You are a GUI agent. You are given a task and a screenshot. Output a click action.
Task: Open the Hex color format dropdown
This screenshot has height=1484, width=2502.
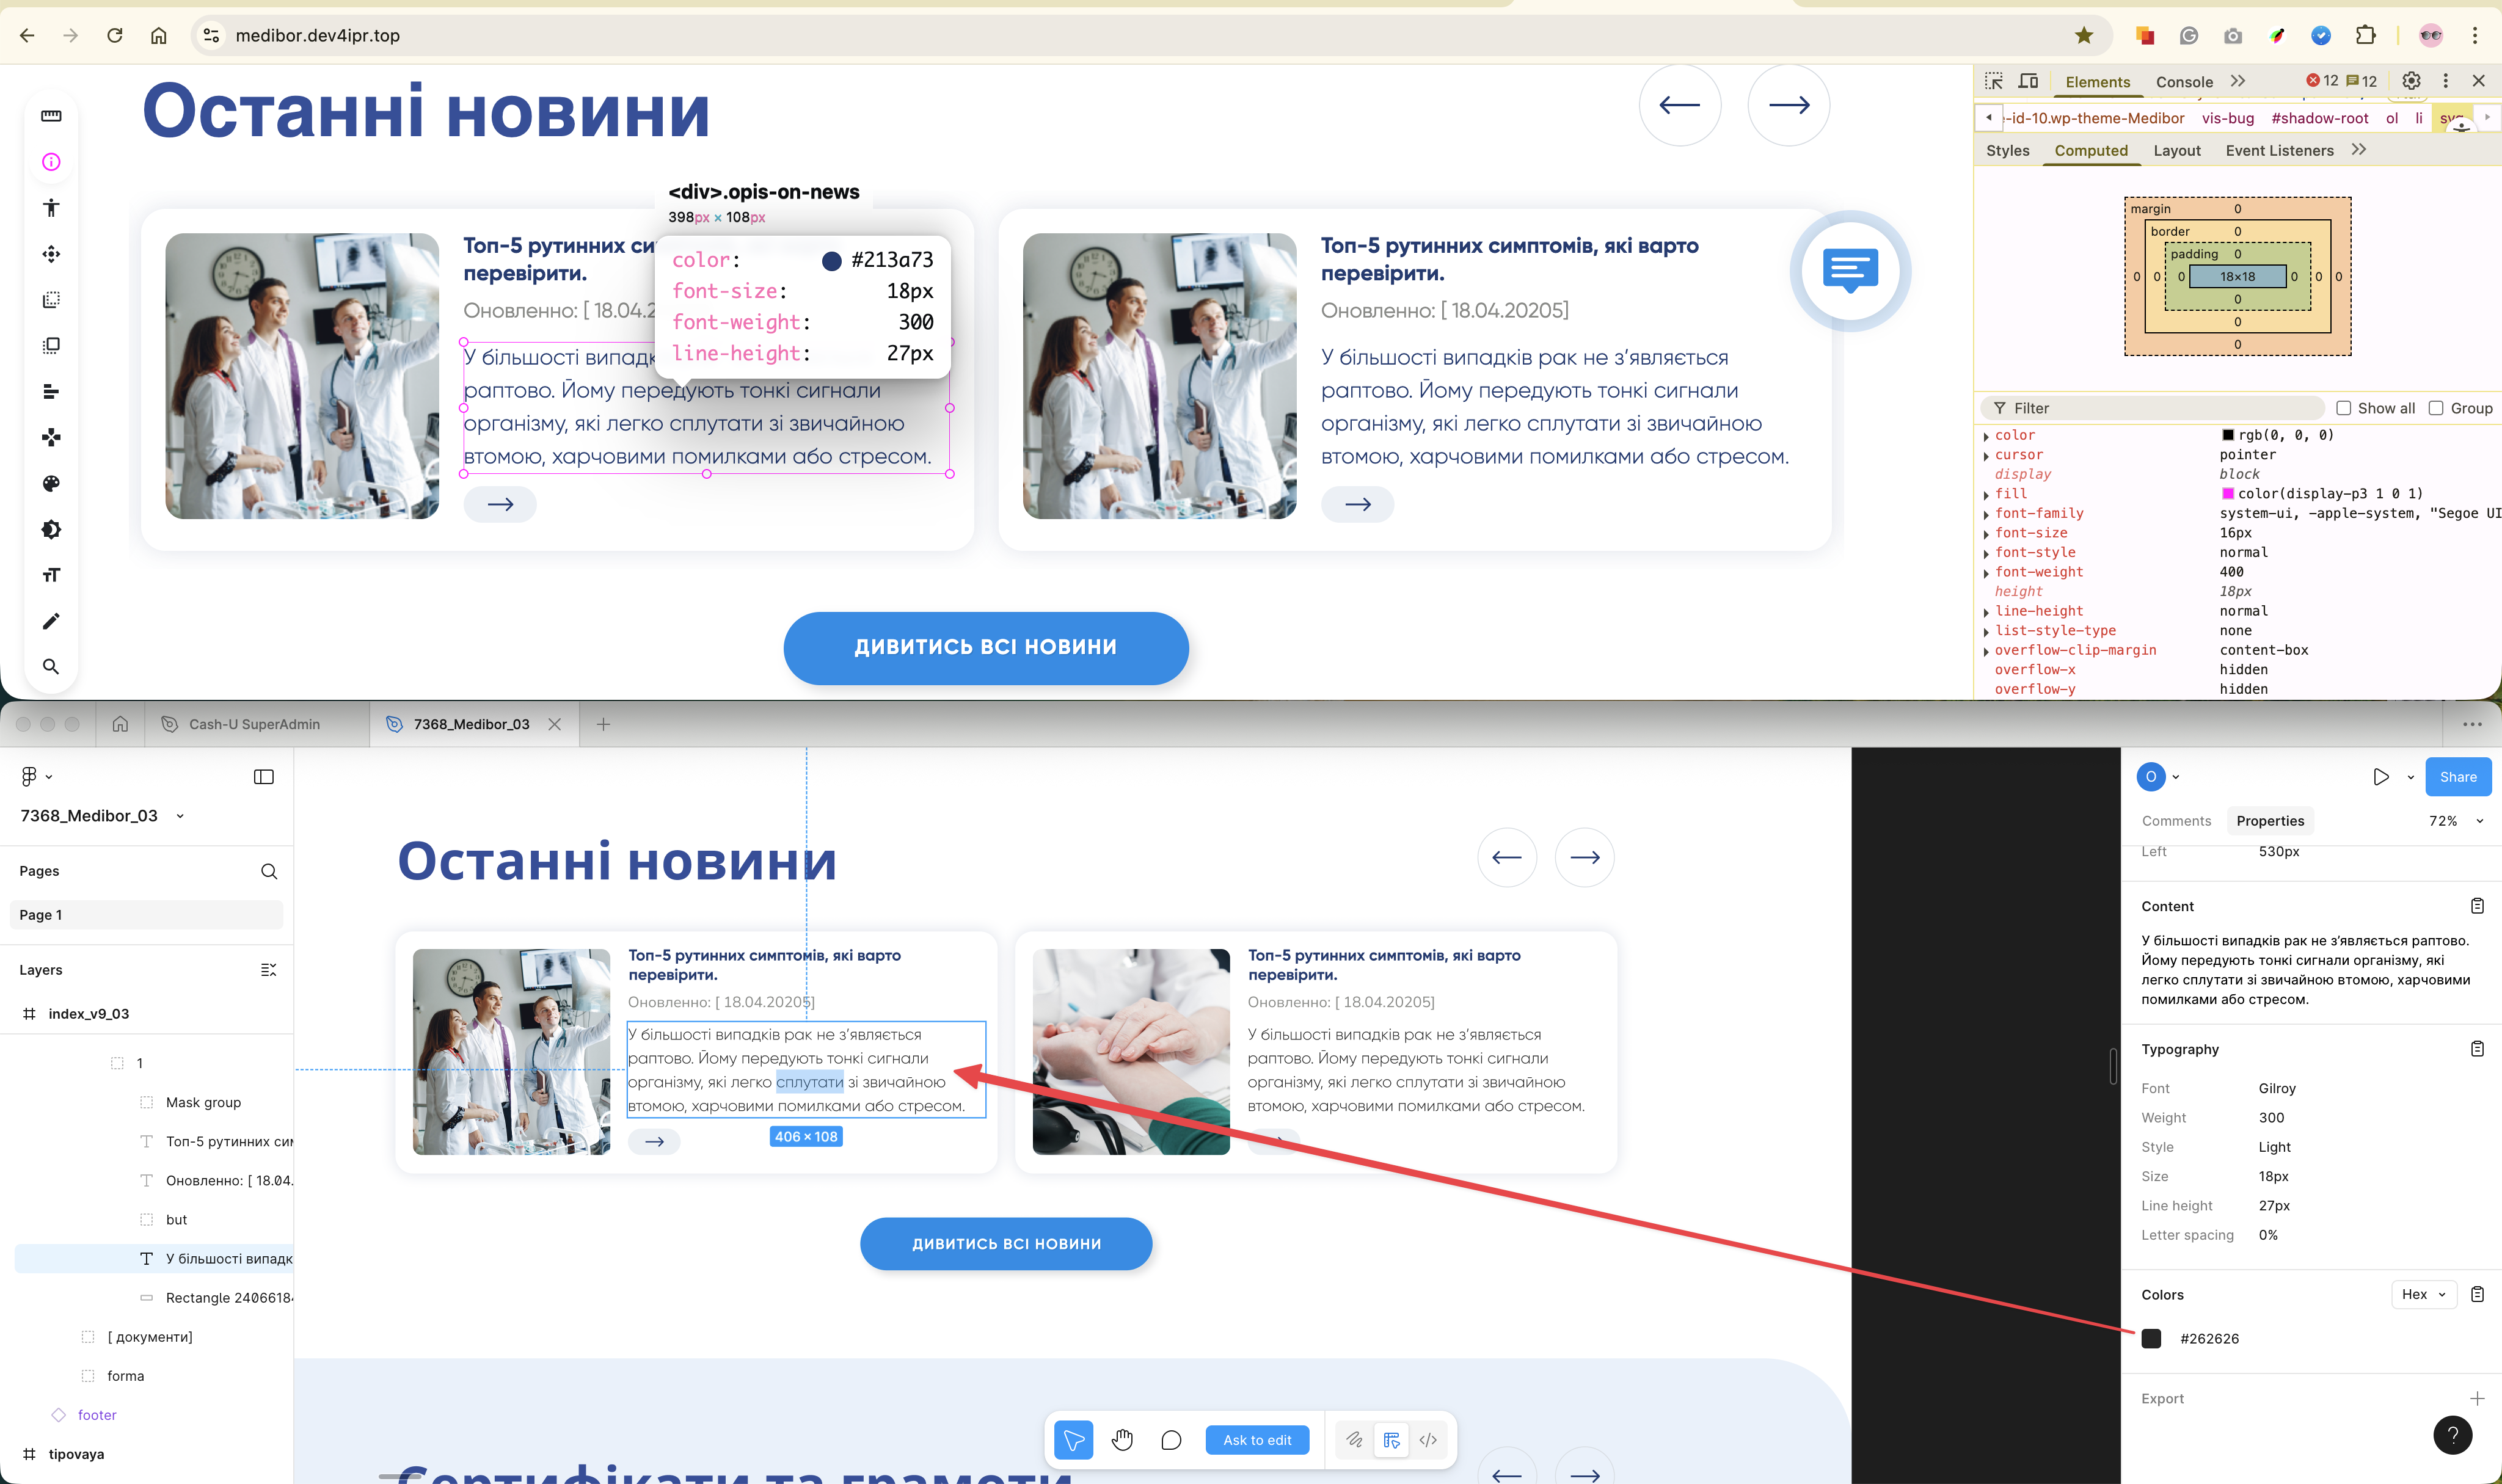tap(2423, 1294)
